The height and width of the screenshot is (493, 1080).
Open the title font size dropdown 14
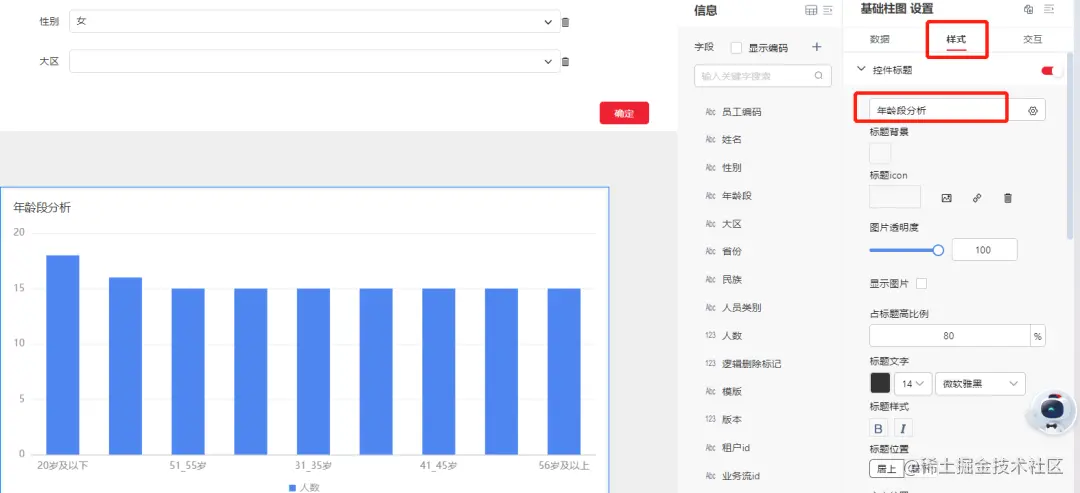[913, 384]
